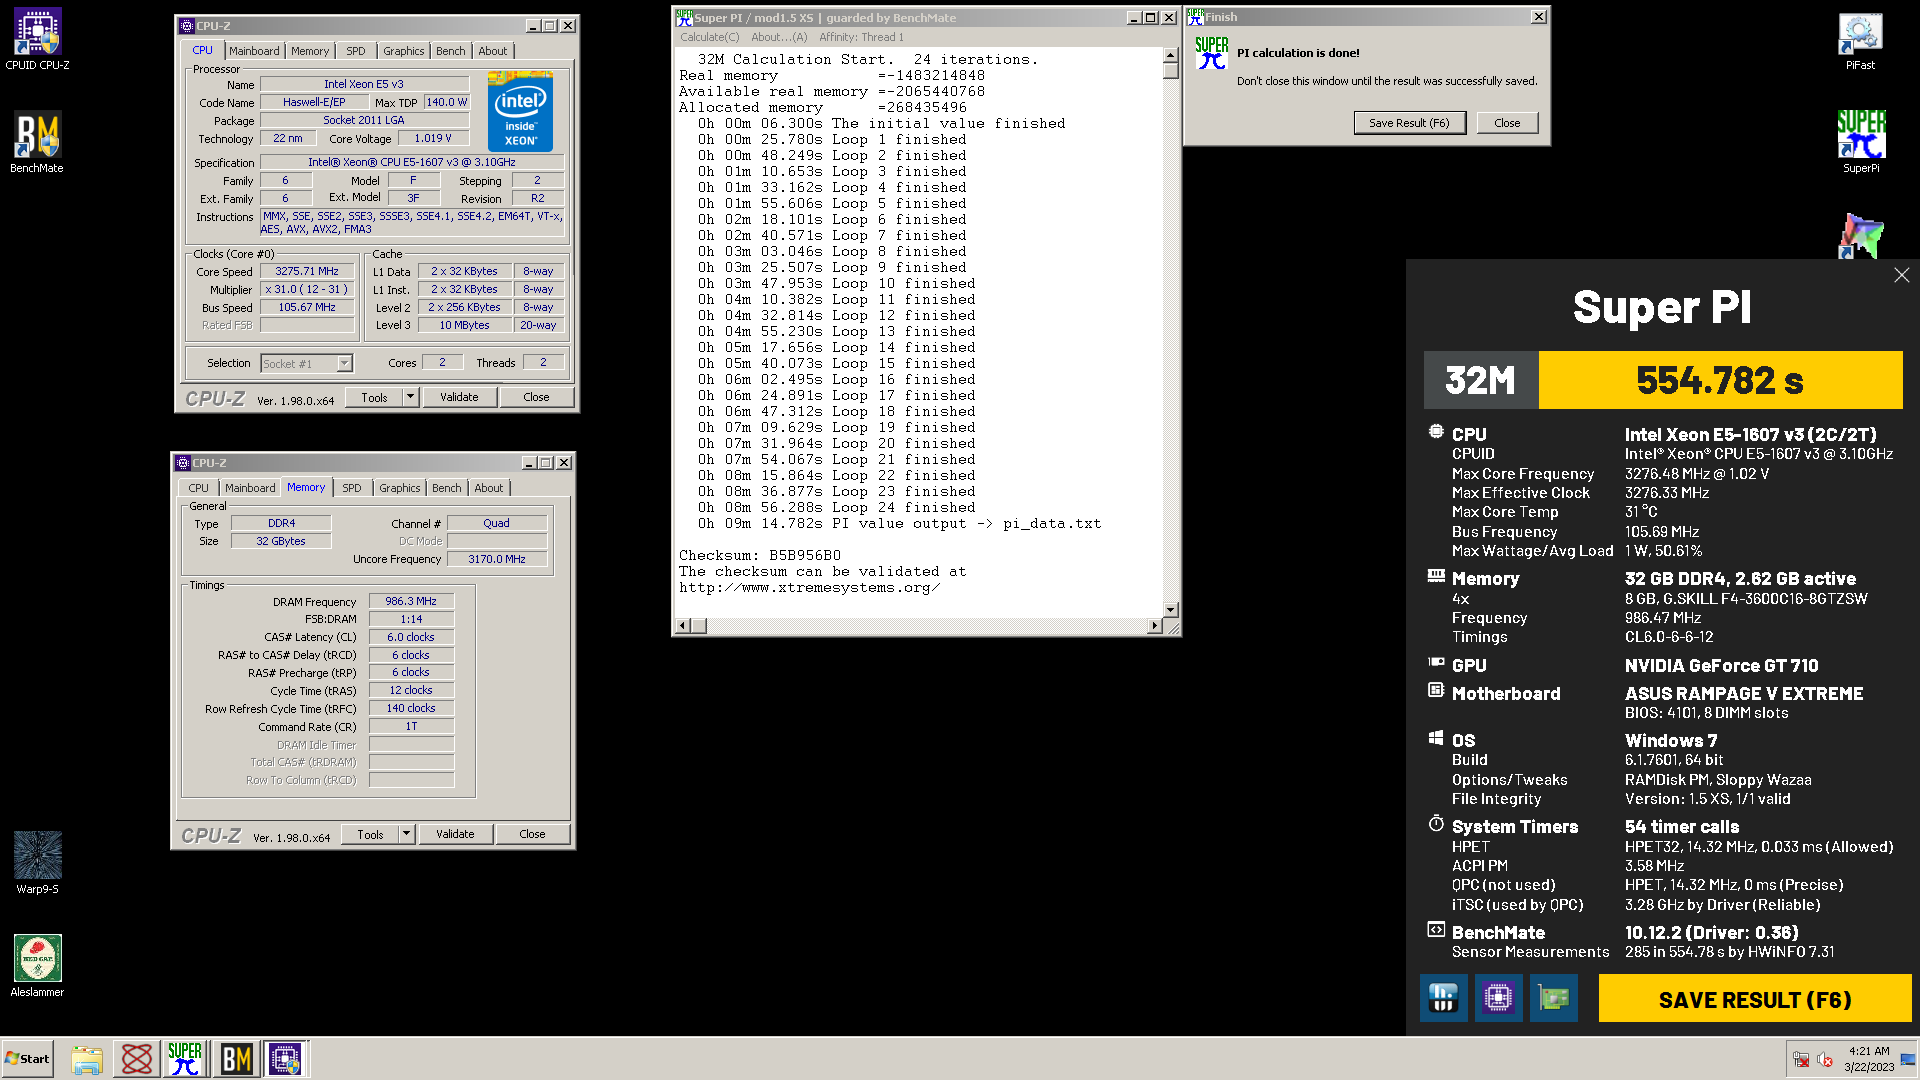Click the CPU chip icon in BenchMate panel
This screenshot has width=1920, height=1080.
[1498, 998]
